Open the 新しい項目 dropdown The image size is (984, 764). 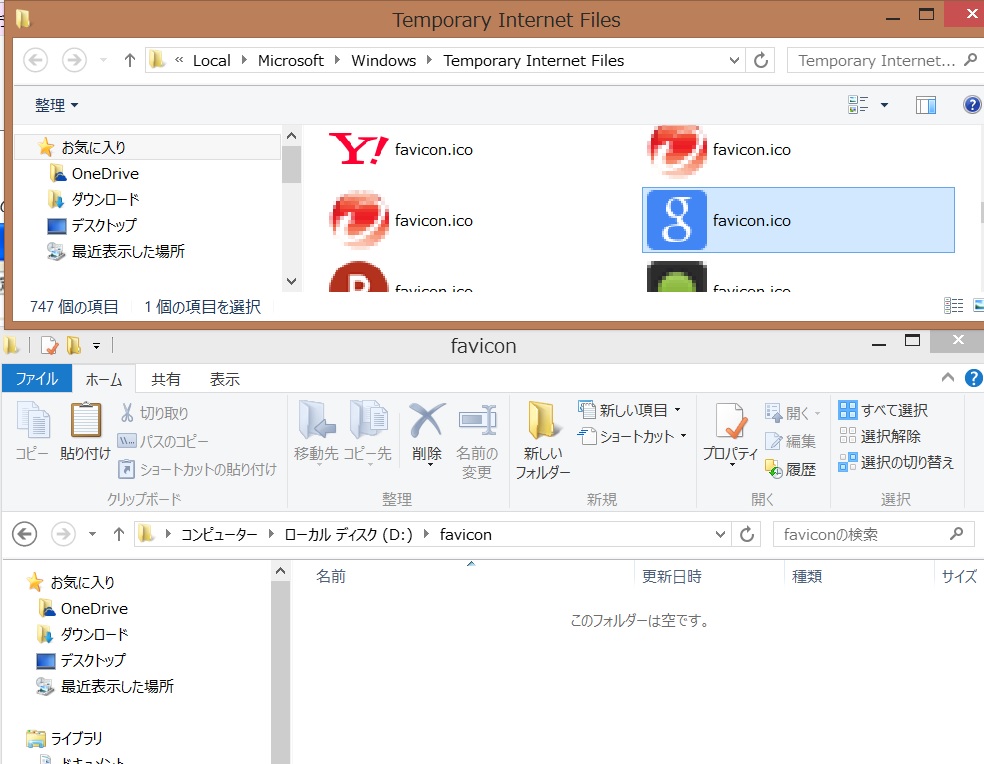coord(630,410)
